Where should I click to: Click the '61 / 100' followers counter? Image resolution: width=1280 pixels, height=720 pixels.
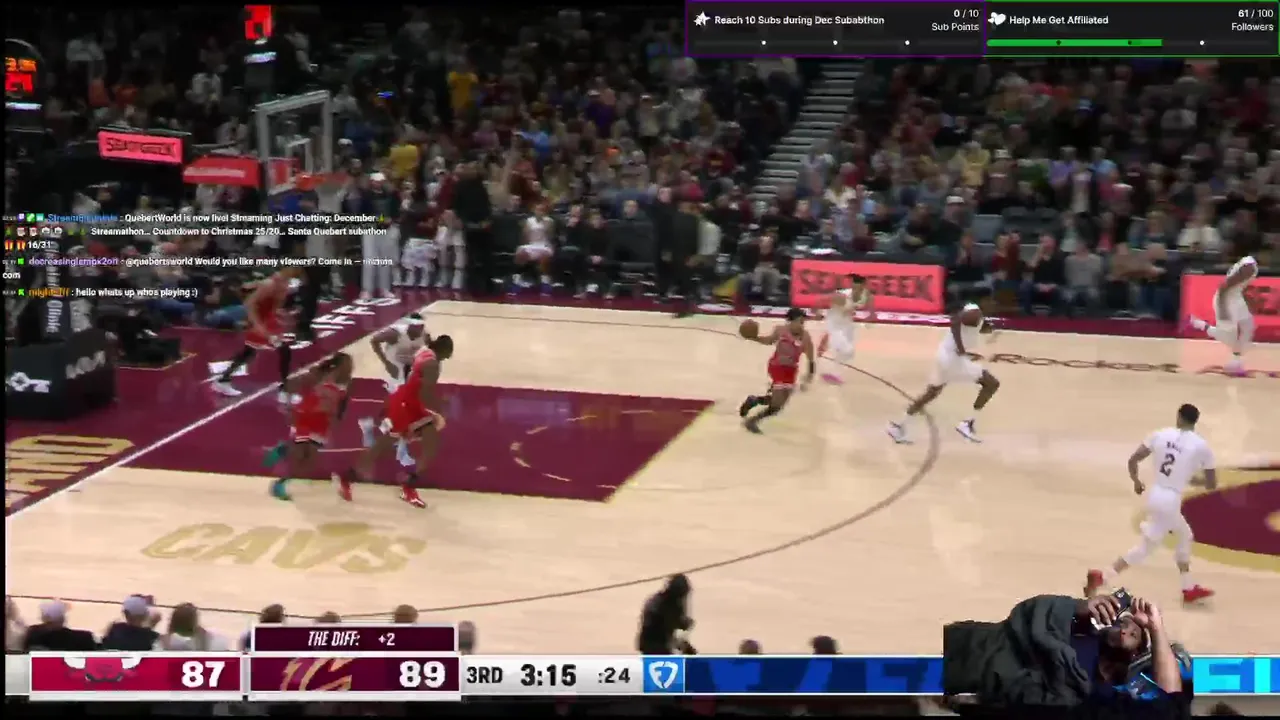[x=1256, y=14]
